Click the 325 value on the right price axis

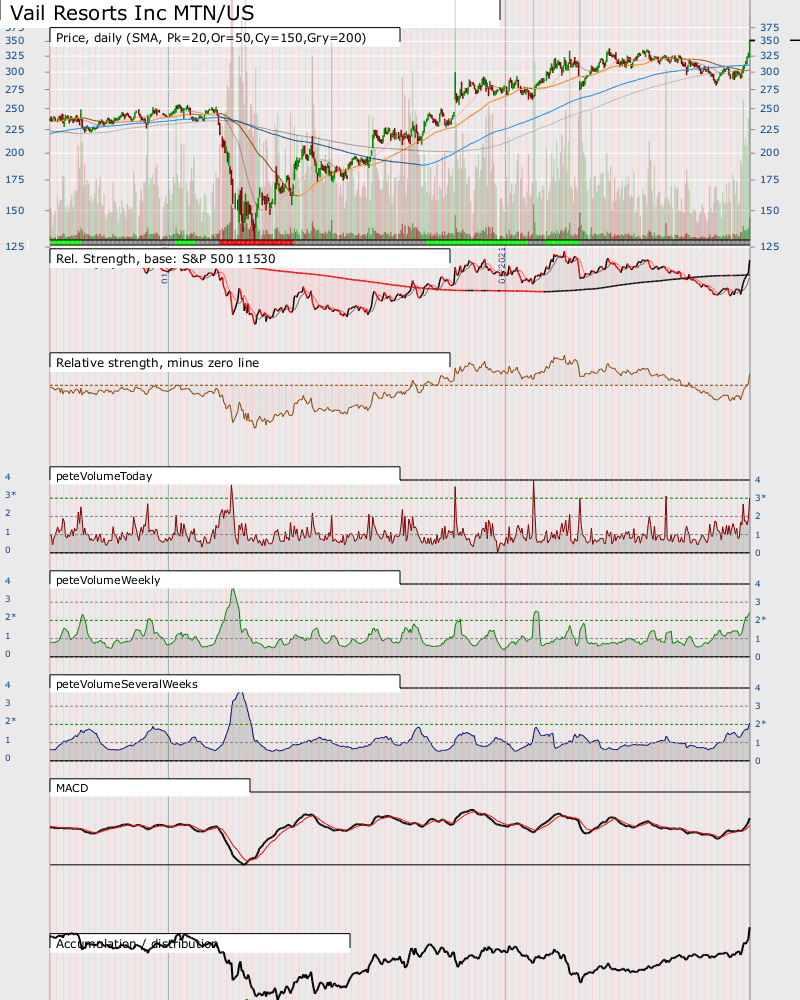(x=769, y=55)
